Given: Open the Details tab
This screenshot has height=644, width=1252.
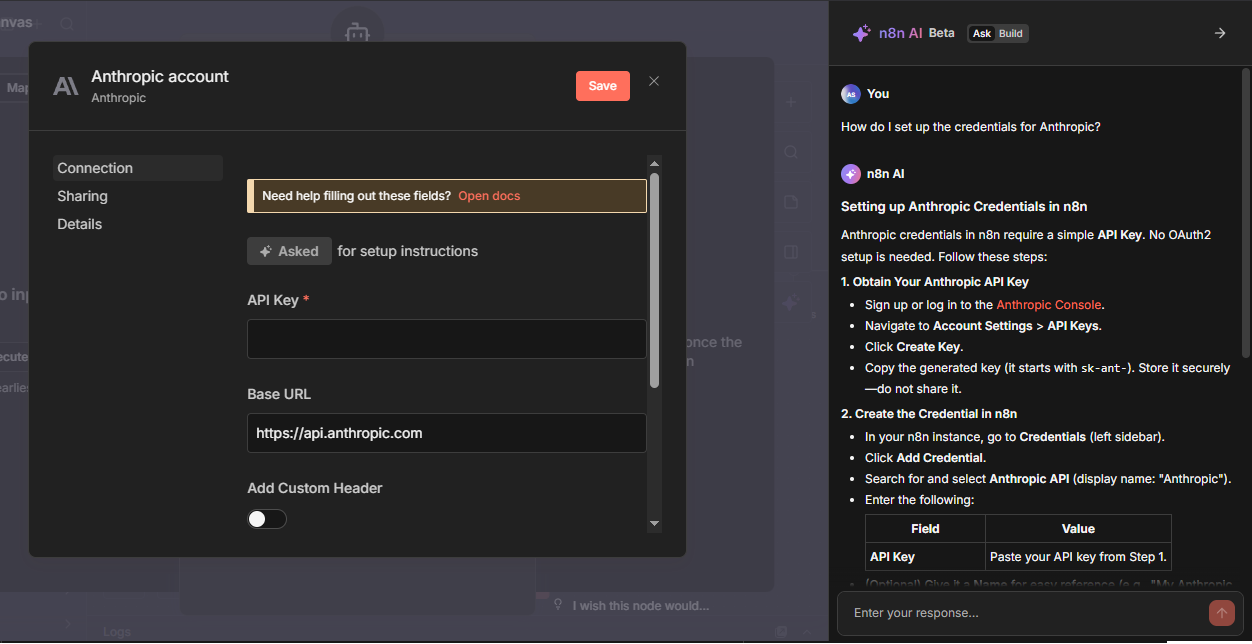Looking at the screenshot, I should pyautogui.click(x=79, y=224).
